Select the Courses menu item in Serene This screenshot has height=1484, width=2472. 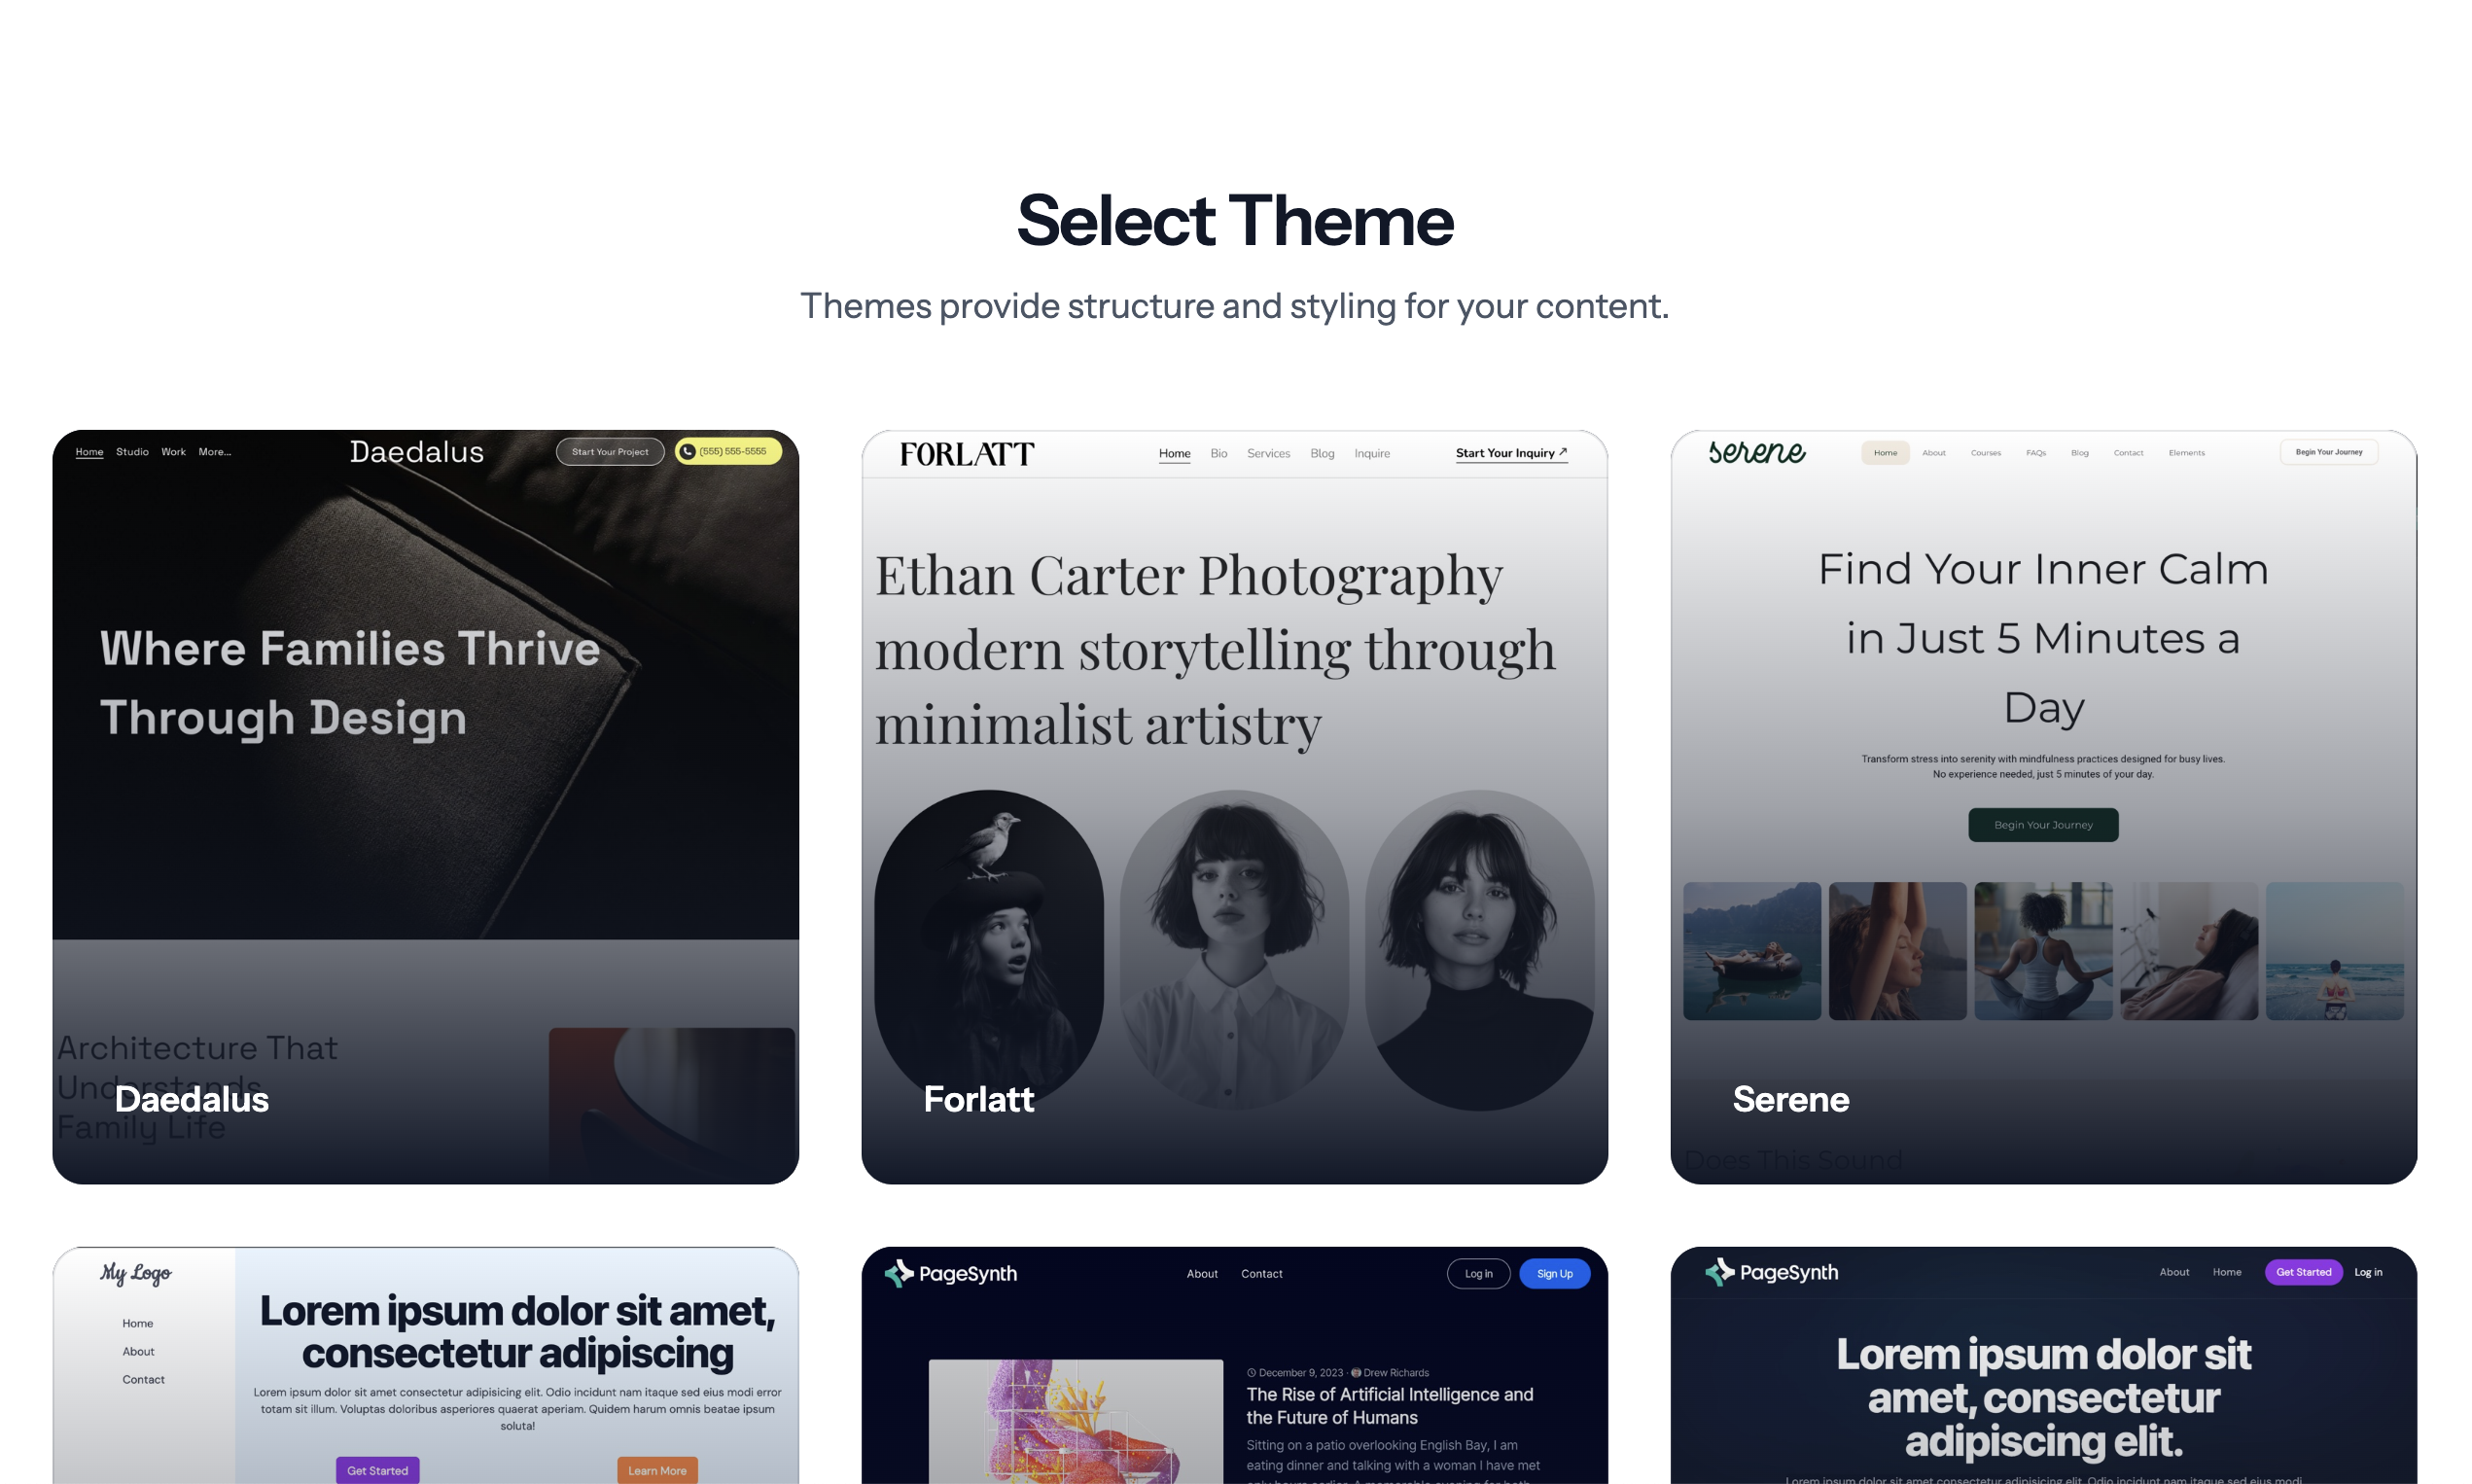(1985, 453)
